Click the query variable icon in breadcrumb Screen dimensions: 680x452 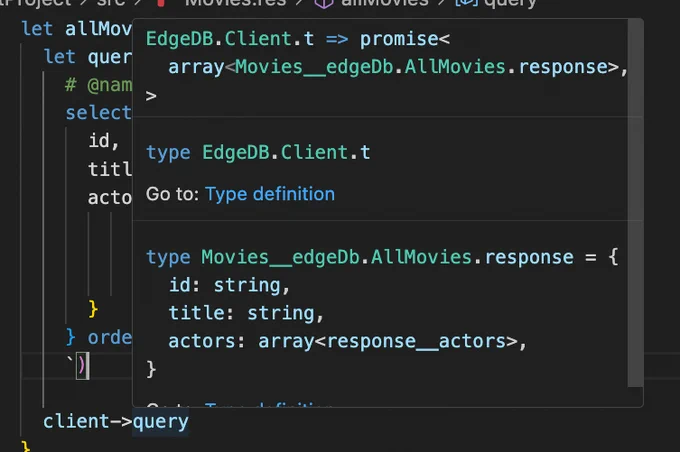pyautogui.click(x=466, y=3)
